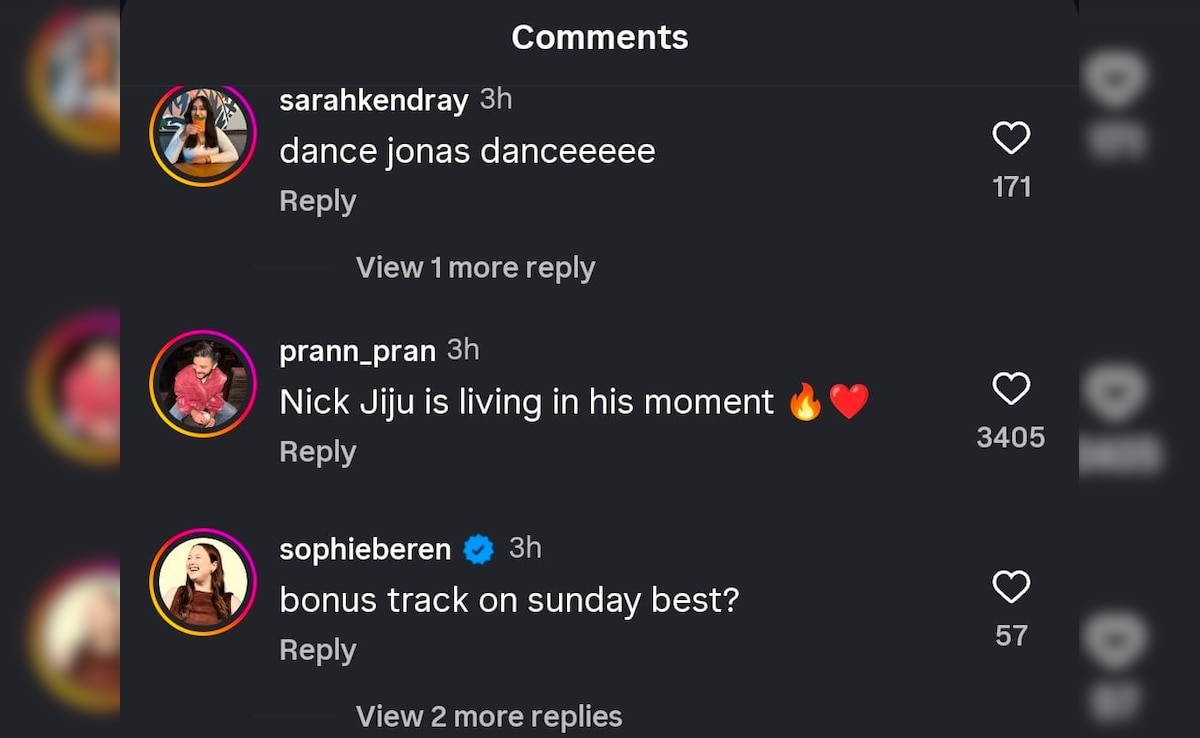Click the prann_pran username
Screen dimensions: 1200x738
357,351
